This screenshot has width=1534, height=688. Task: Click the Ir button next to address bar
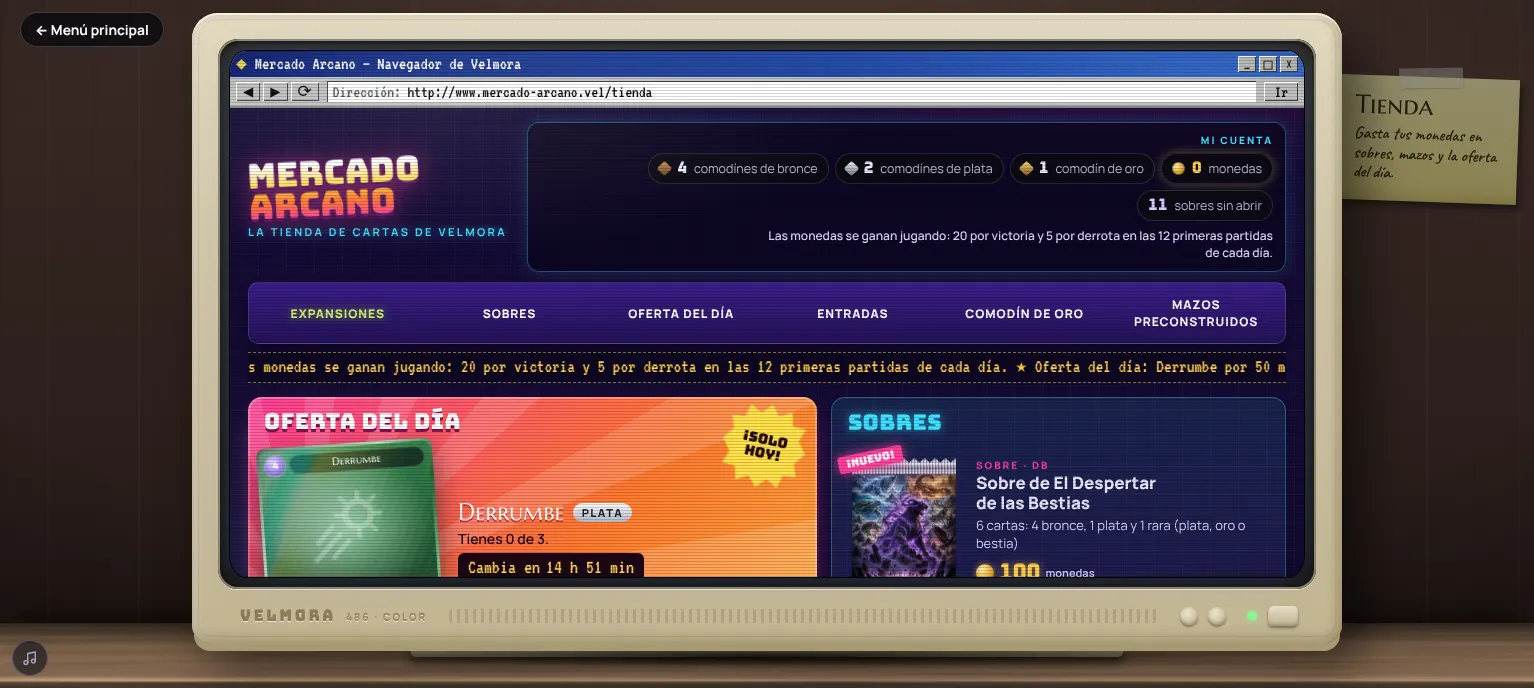click(x=1281, y=92)
